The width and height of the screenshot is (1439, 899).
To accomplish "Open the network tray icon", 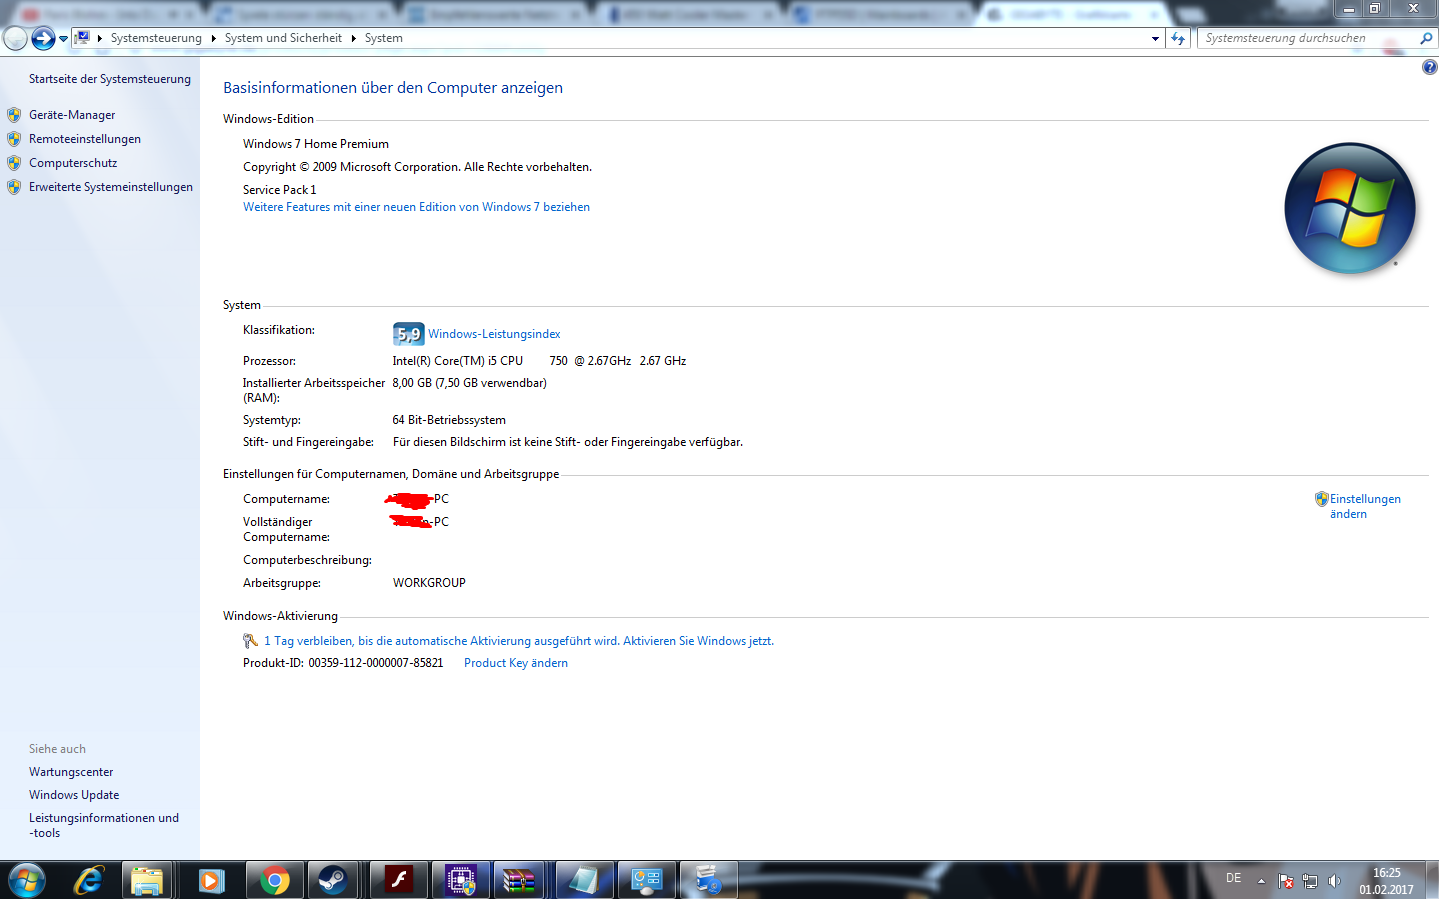I will [x=1310, y=881].
